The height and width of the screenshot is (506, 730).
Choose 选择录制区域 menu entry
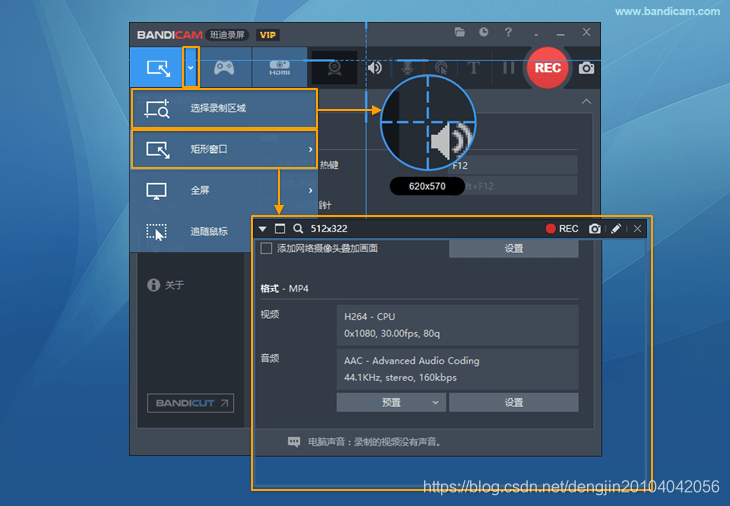pos(224,108)
